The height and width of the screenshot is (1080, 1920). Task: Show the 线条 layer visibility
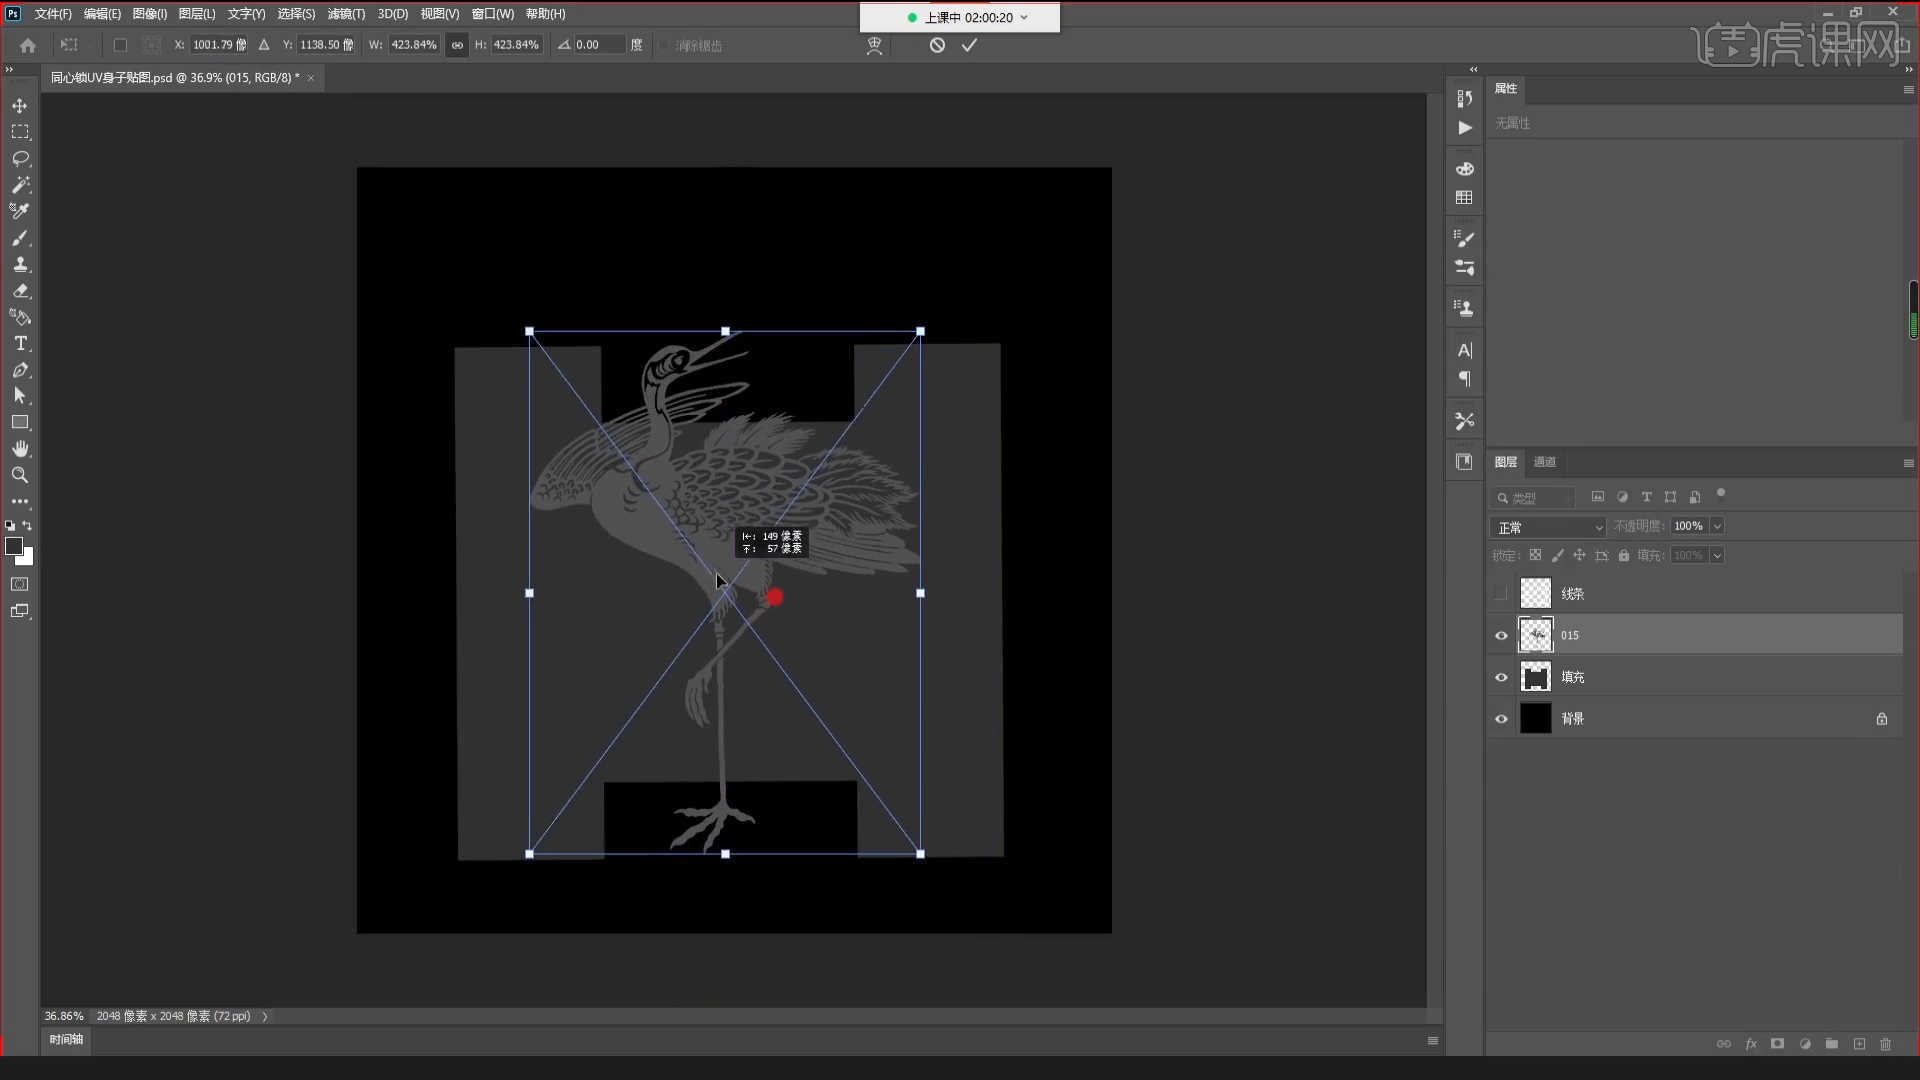tap(1501, 594)
